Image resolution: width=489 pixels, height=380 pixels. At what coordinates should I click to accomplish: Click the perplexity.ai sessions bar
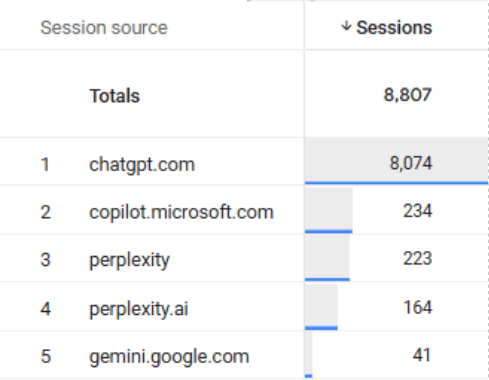click(321, 307)
